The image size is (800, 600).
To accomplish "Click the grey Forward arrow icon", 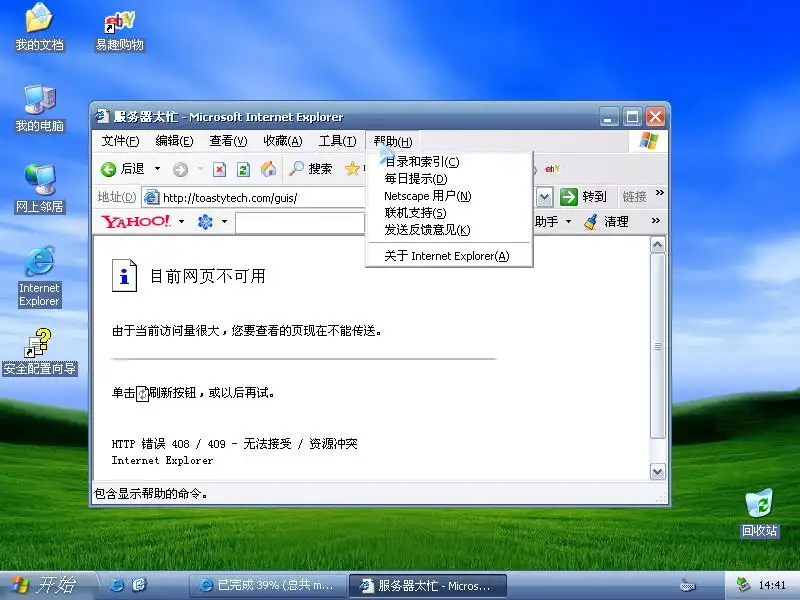I will tap(180, 169).
